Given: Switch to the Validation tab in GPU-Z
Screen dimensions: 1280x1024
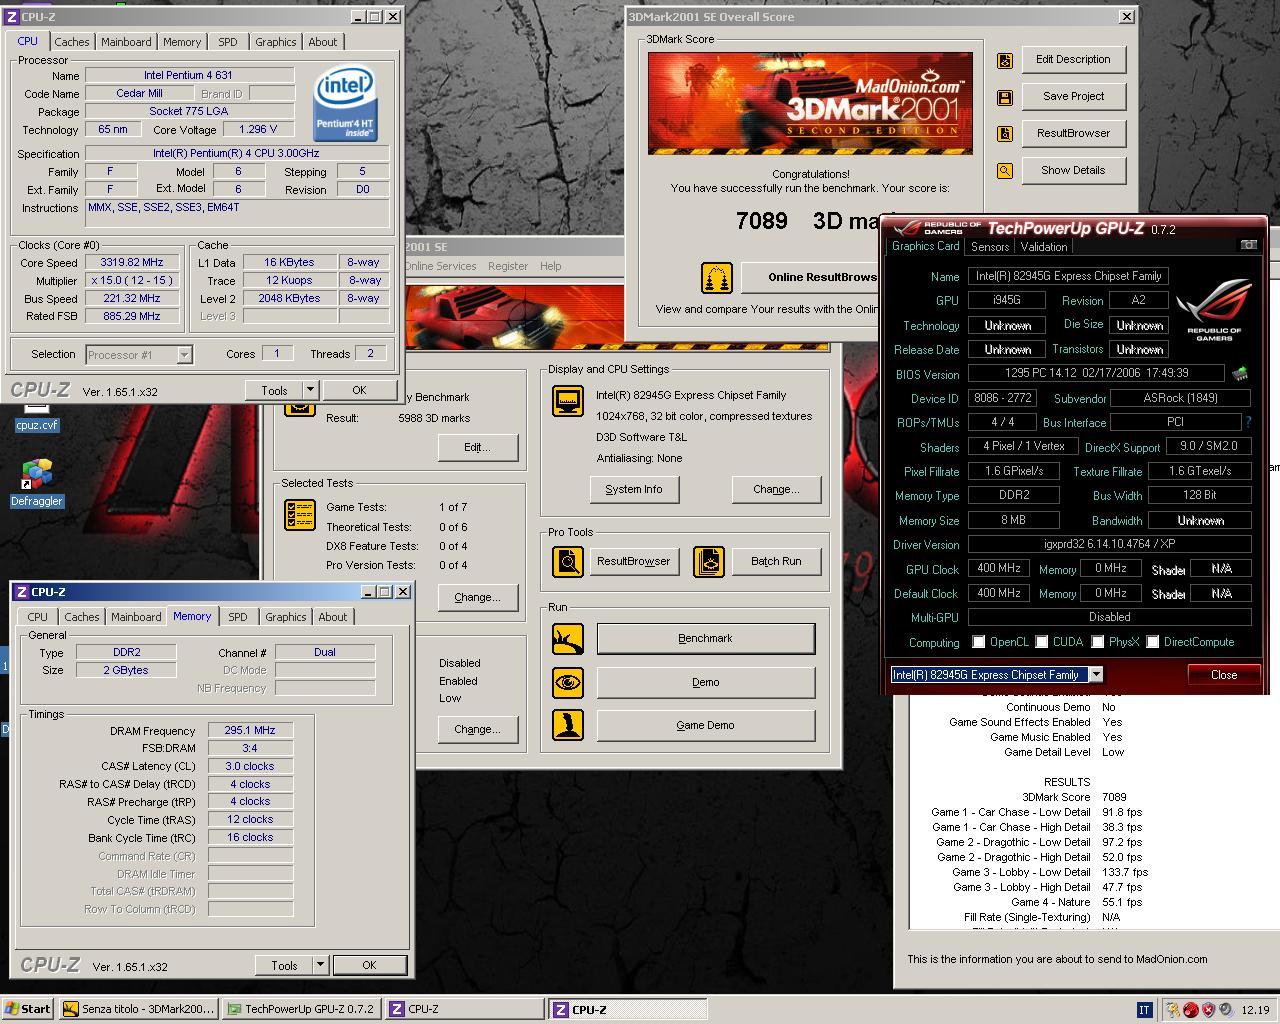Looking at the screenshot, I should 1044,246.
